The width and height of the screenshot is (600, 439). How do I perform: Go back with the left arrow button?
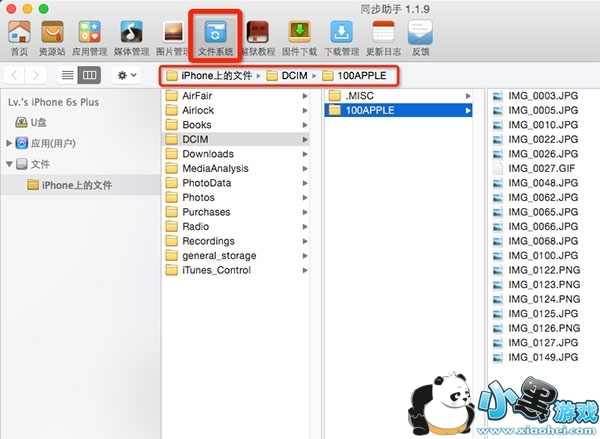15,75
